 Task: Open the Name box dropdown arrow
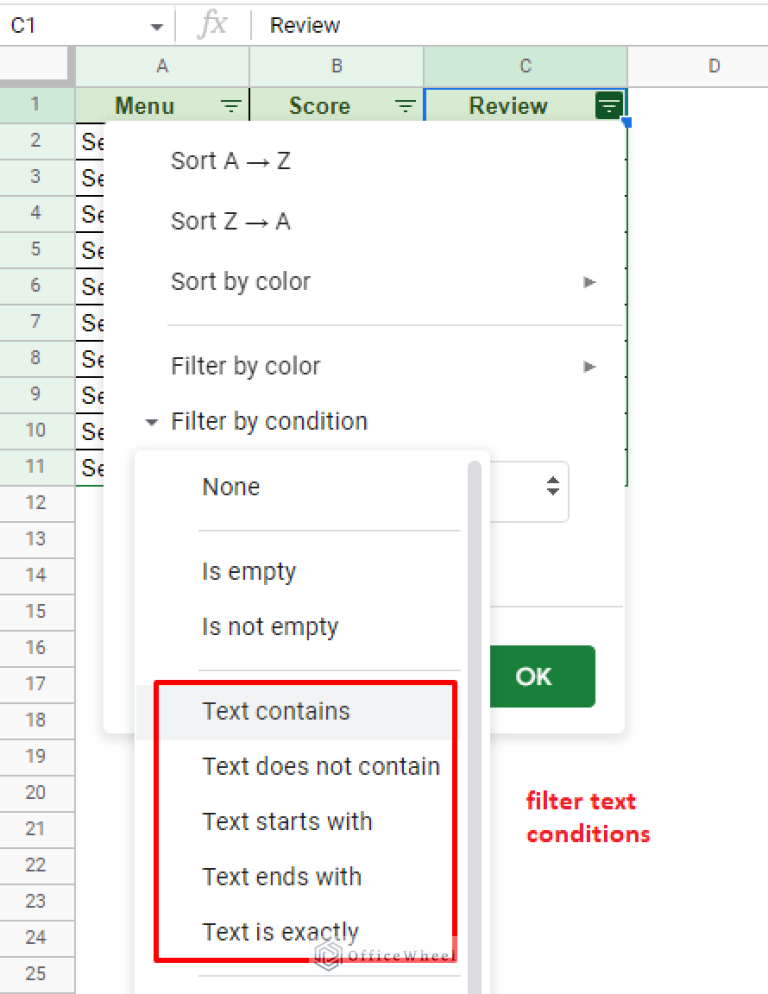click(156, 24)
